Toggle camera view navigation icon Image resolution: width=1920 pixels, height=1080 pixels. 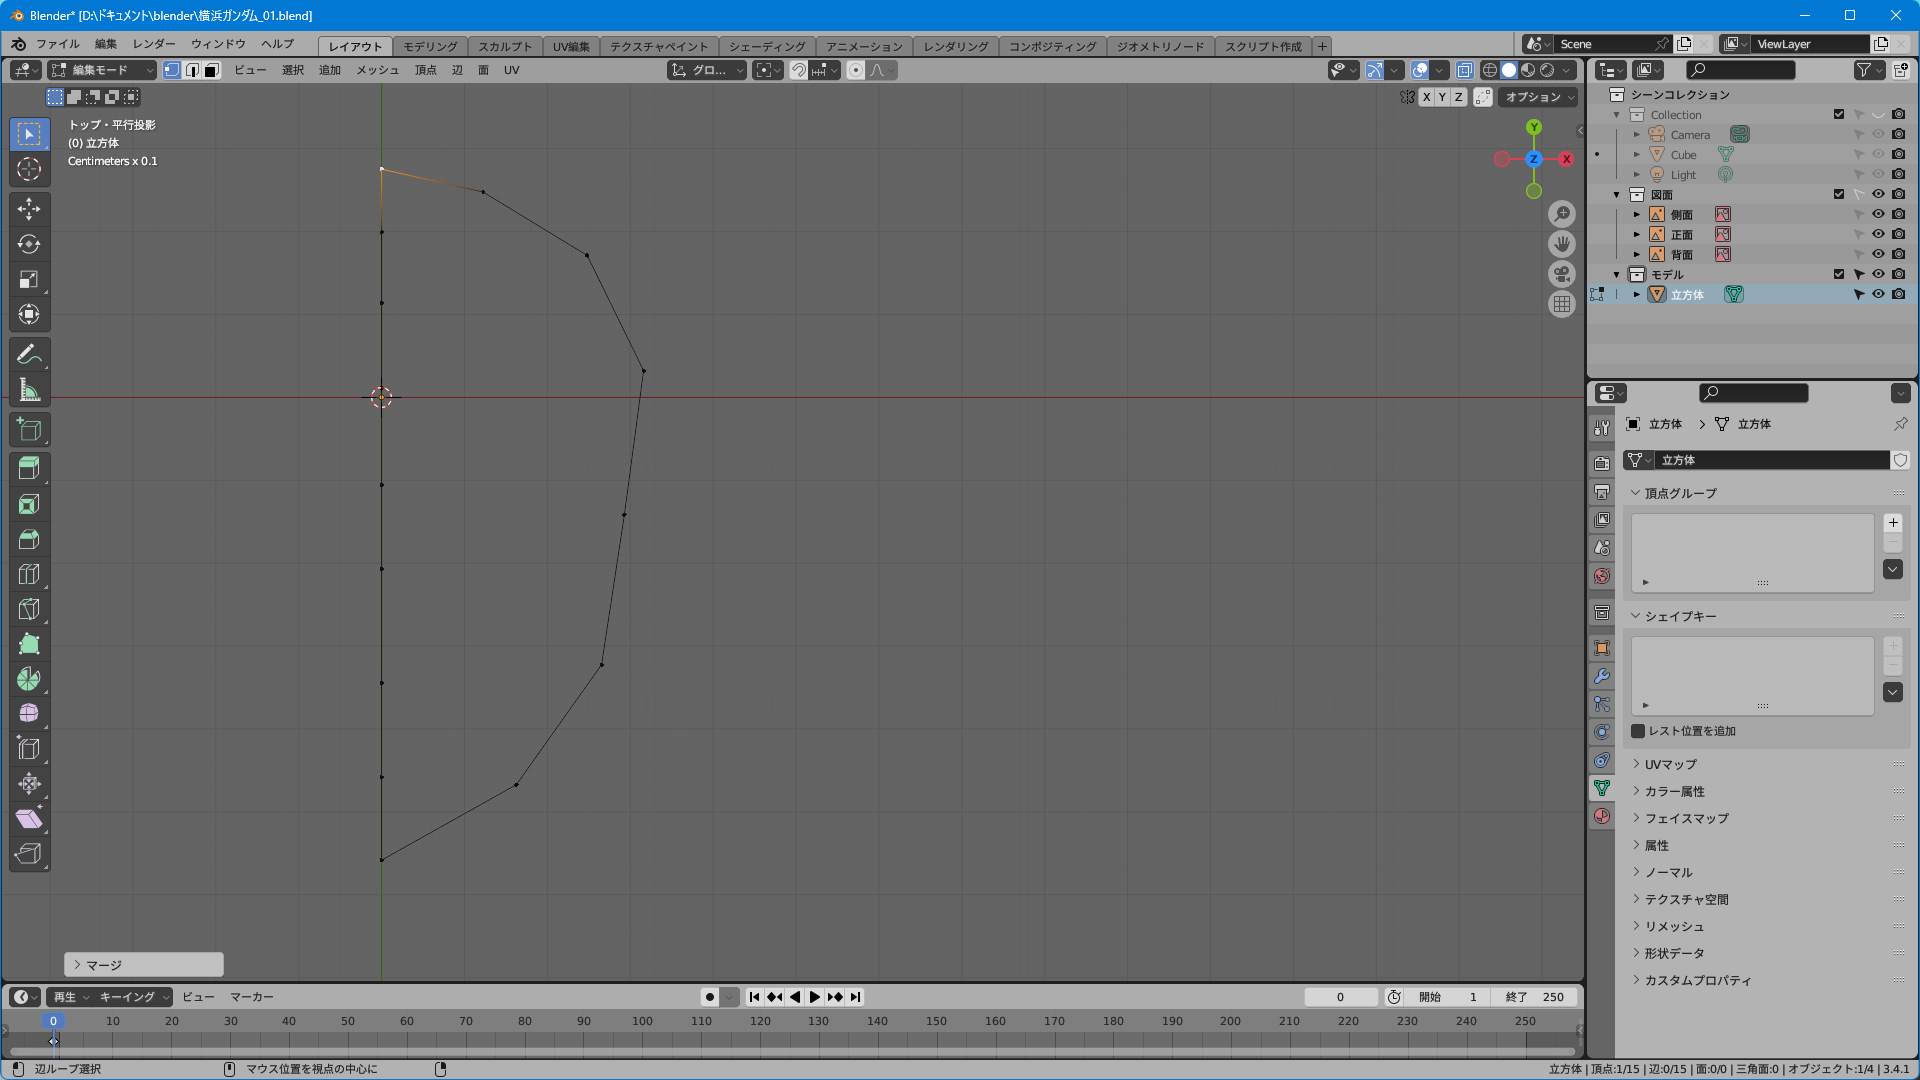(x=1561, y=274)
